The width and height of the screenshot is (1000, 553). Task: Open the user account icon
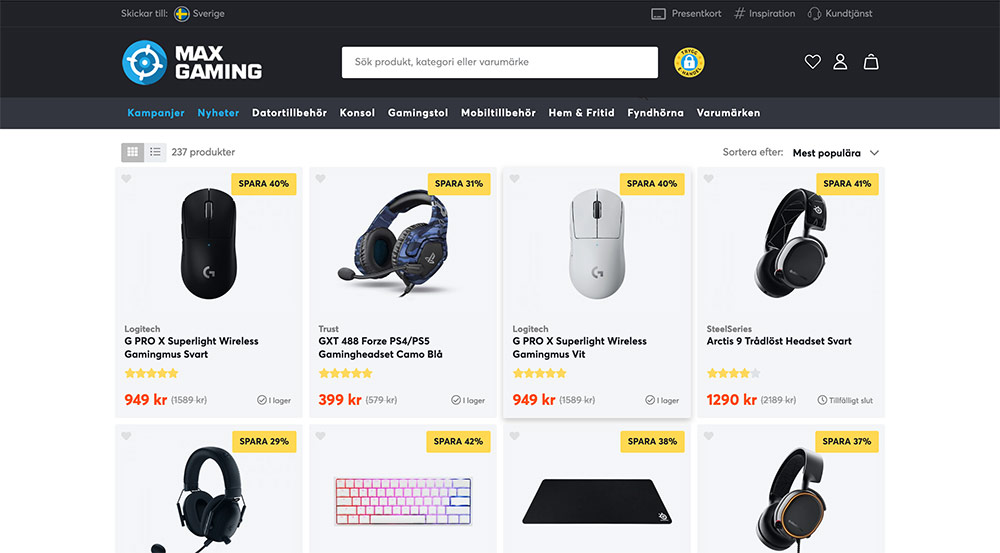pos(841,62)
